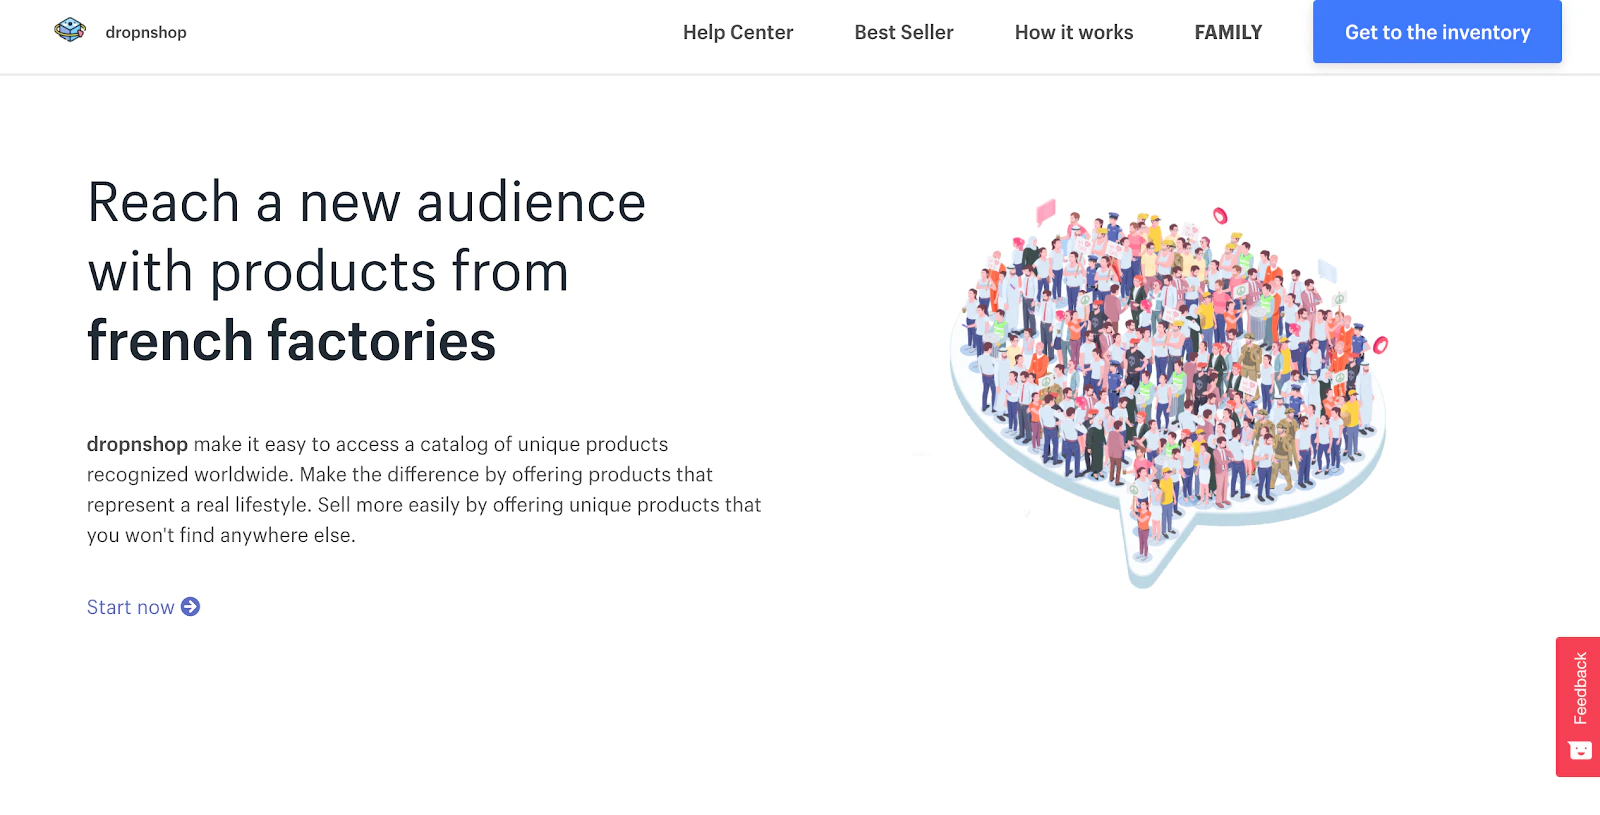Click the dropnshop logo icon
This screenshot has height=815, width=1600.
(x=70, y=30)
